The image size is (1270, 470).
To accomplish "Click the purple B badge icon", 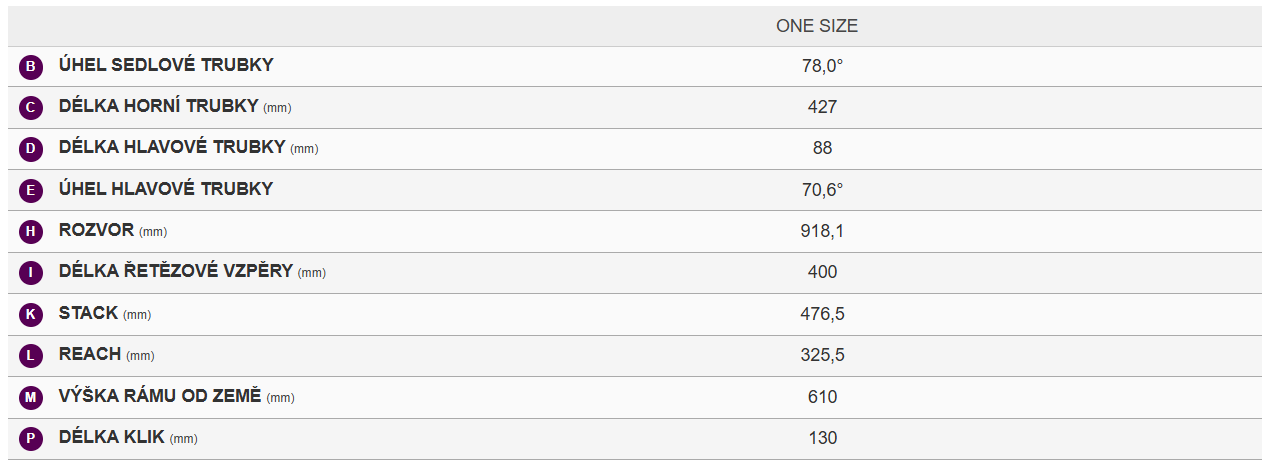I will point(31,67).
